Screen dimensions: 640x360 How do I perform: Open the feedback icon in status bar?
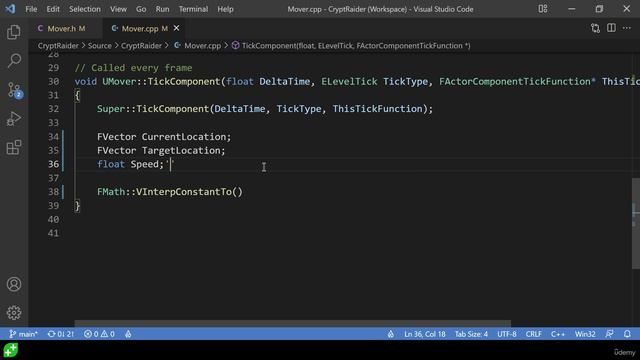pos(609,334)
